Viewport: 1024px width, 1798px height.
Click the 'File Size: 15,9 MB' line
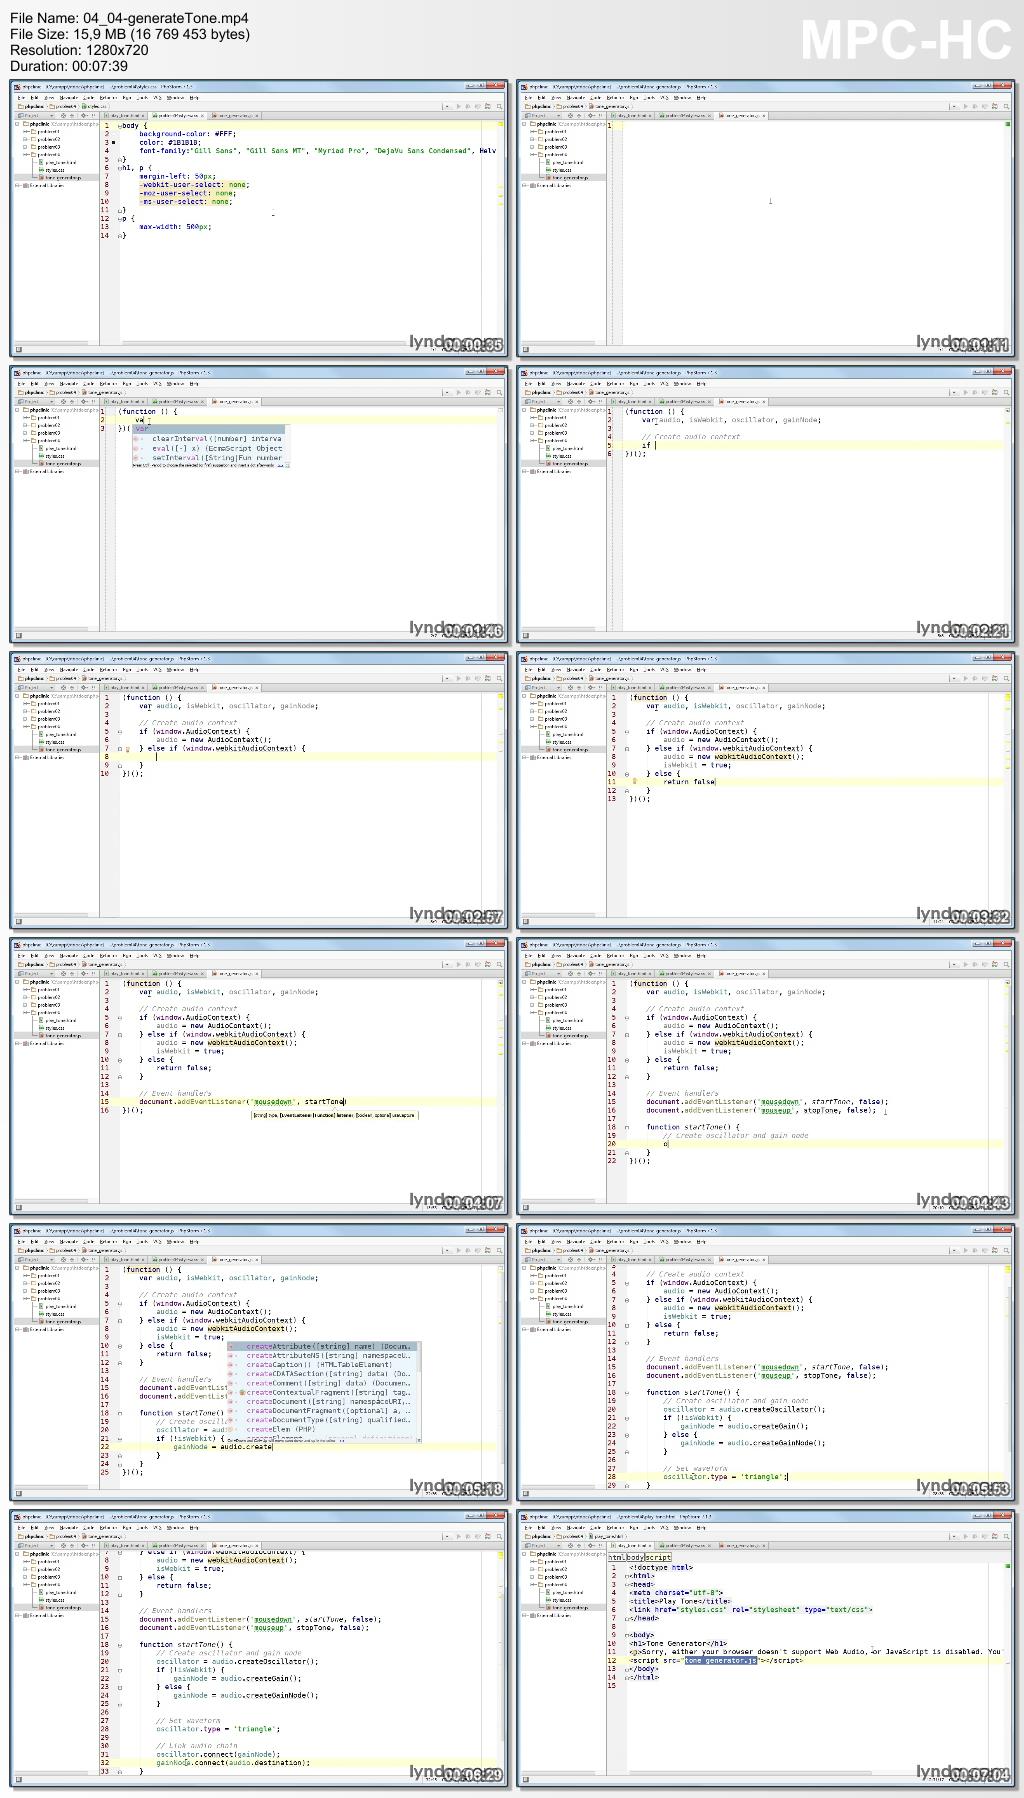click(x=130, y=34)
